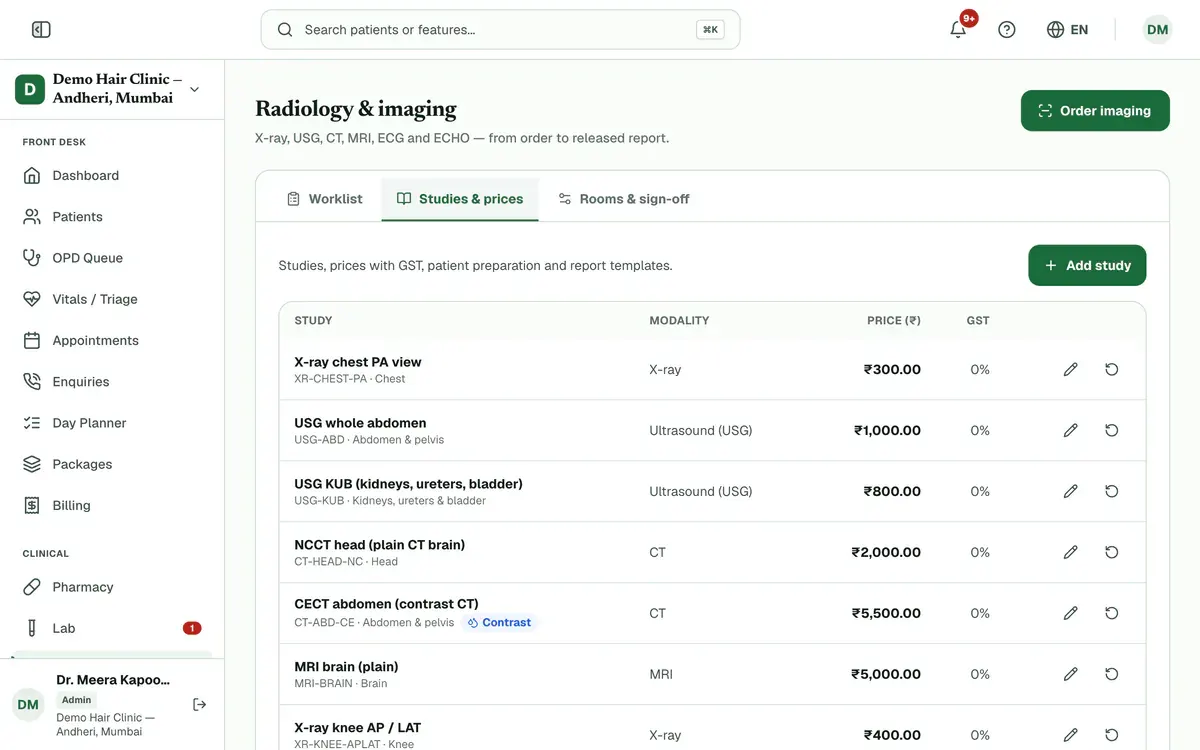Edit the MRI brain (plain) study
Image resolution: width=1200 pixels, height=750 pixels.
[1071, 675]
